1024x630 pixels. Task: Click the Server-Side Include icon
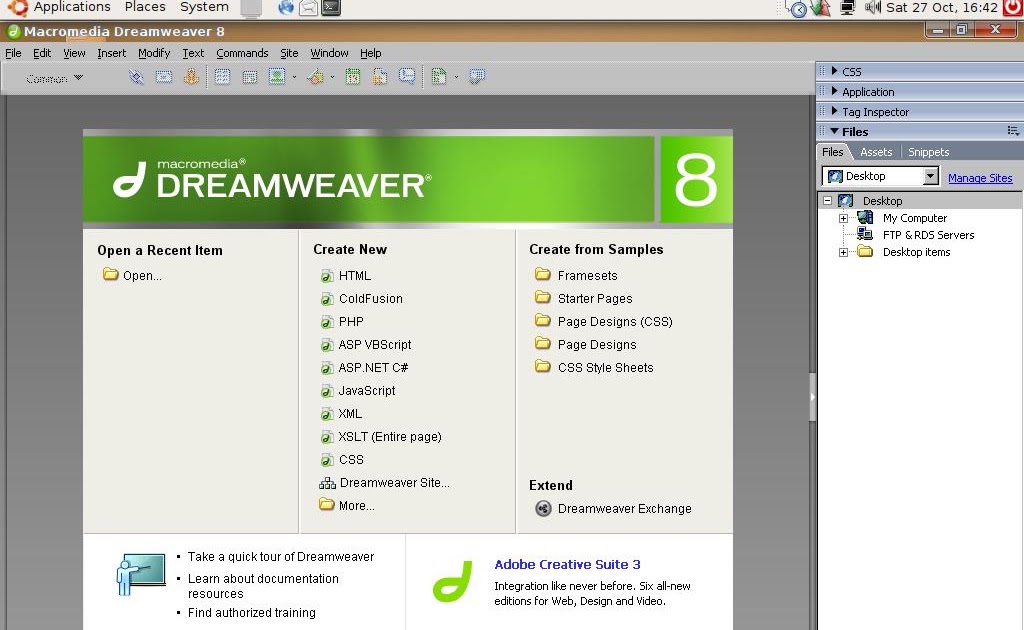379,77
